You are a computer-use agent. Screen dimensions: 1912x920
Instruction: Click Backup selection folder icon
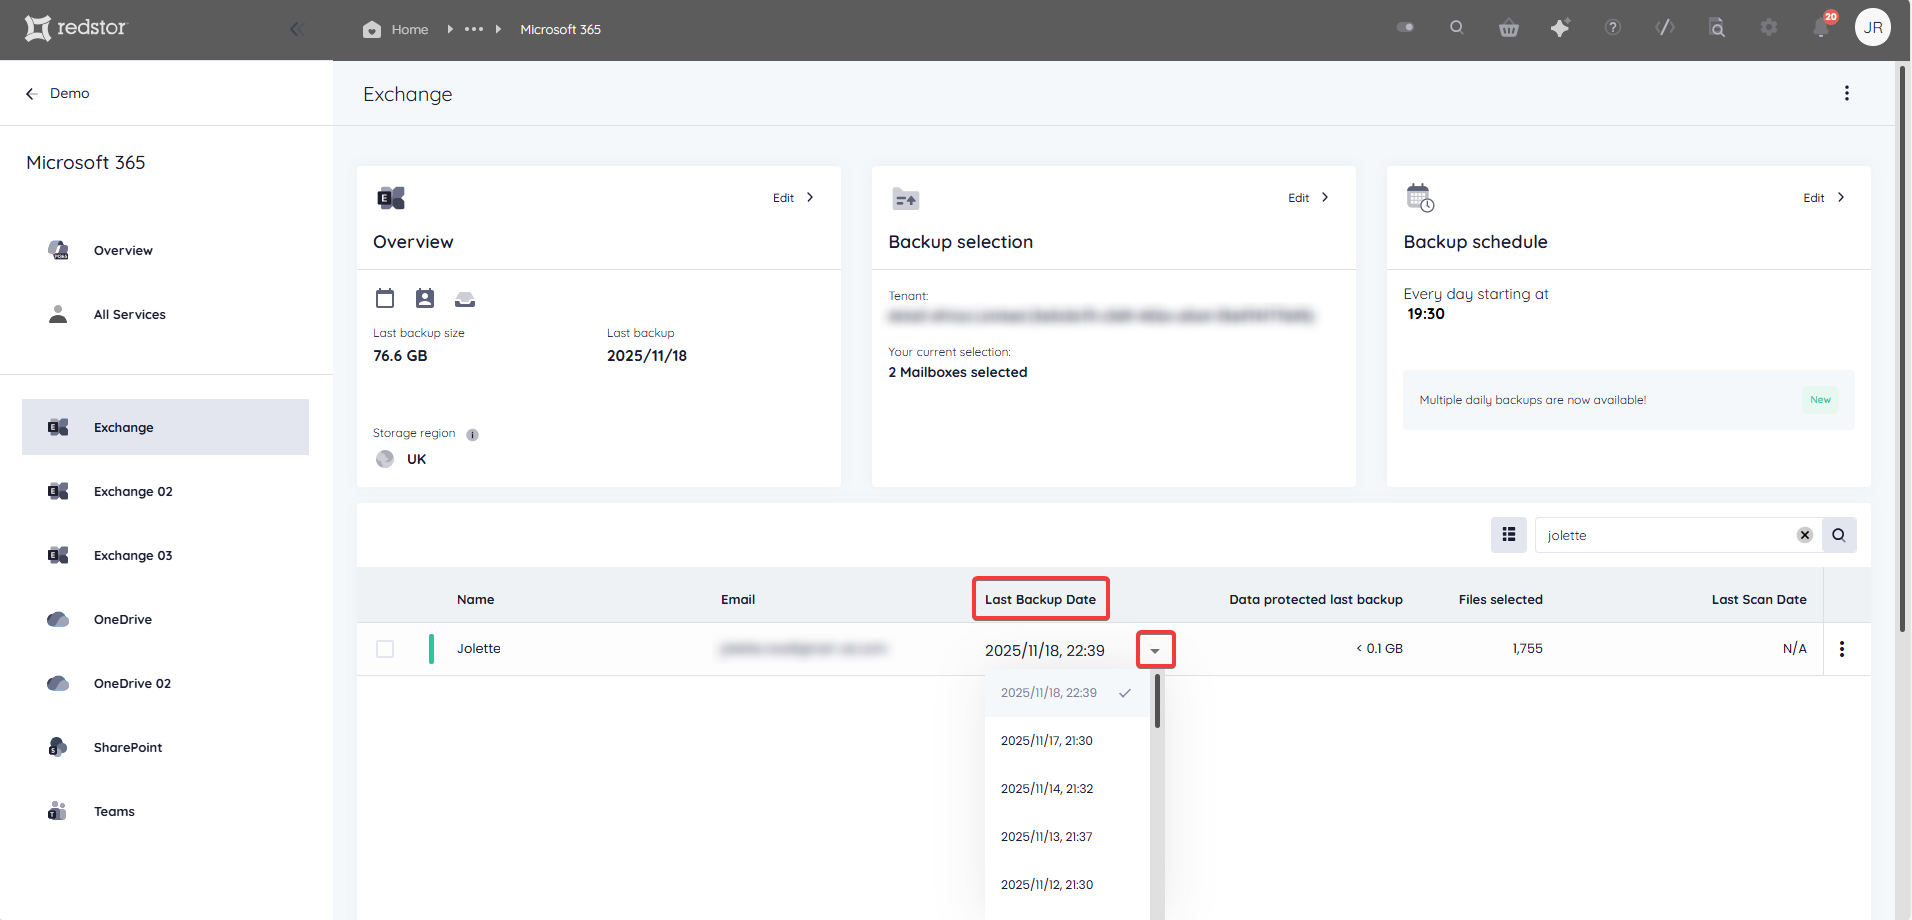(x=906, y=199)
